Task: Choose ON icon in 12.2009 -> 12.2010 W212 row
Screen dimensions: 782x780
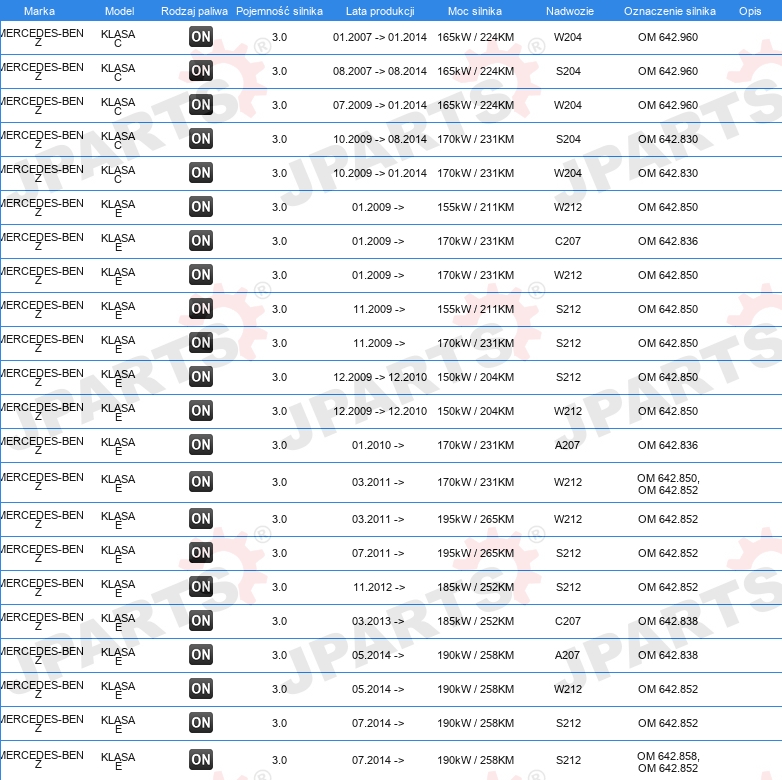Action: (x=201, y=410)
